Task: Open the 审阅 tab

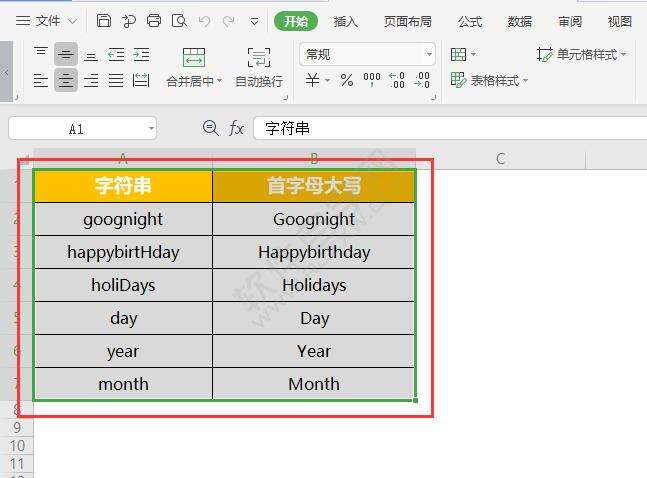Action: (x=569, y=21)
